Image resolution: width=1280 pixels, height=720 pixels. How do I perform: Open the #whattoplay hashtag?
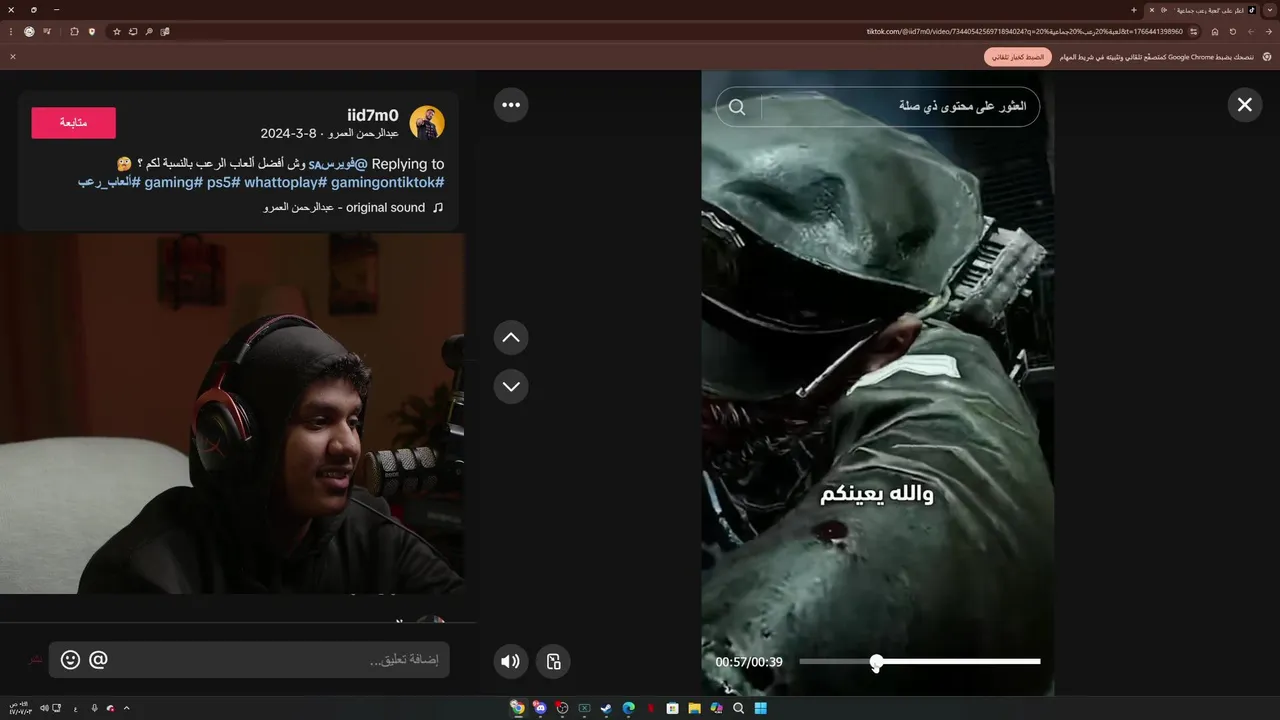click(x=286, y=182)
